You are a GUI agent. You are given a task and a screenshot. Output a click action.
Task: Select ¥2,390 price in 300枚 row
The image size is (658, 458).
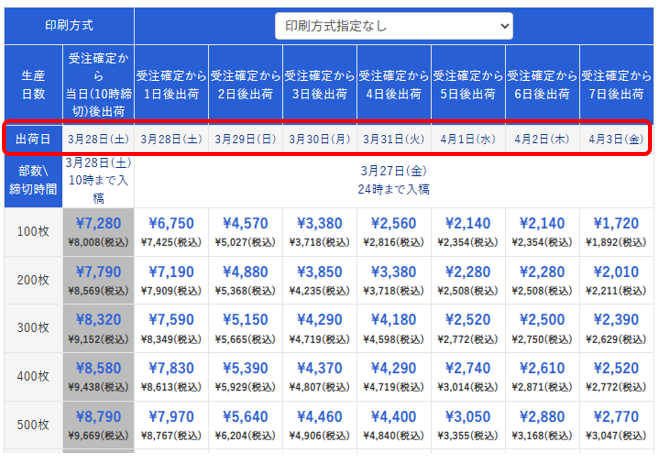point(617,320)
